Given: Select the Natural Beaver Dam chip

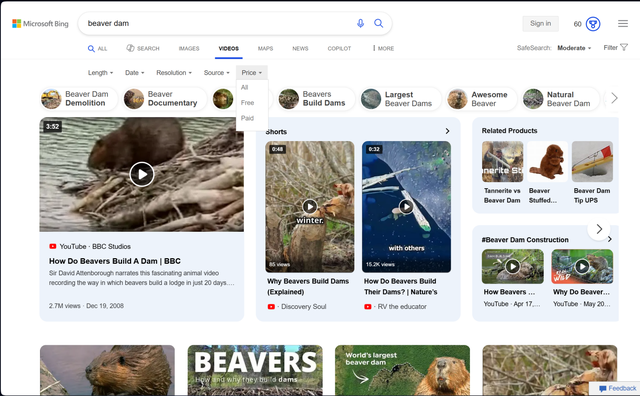Looking at the screenshot, I should [x=561, y=99].
